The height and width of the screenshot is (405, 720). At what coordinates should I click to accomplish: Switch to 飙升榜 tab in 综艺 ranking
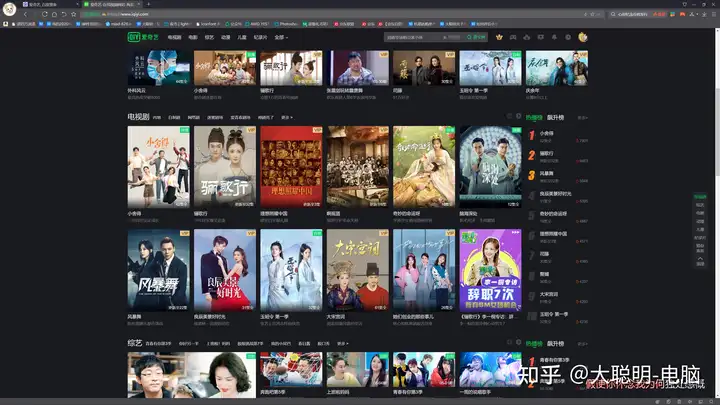555,343
